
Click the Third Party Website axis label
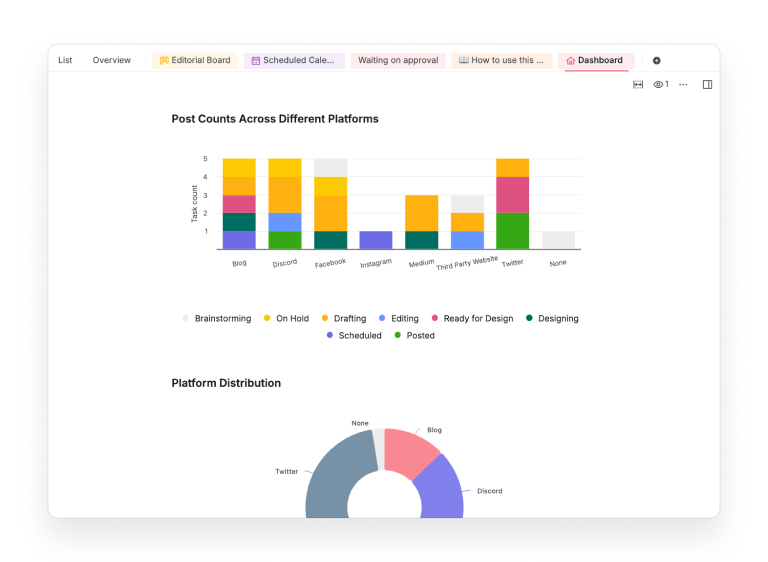(x=467, y=263)
